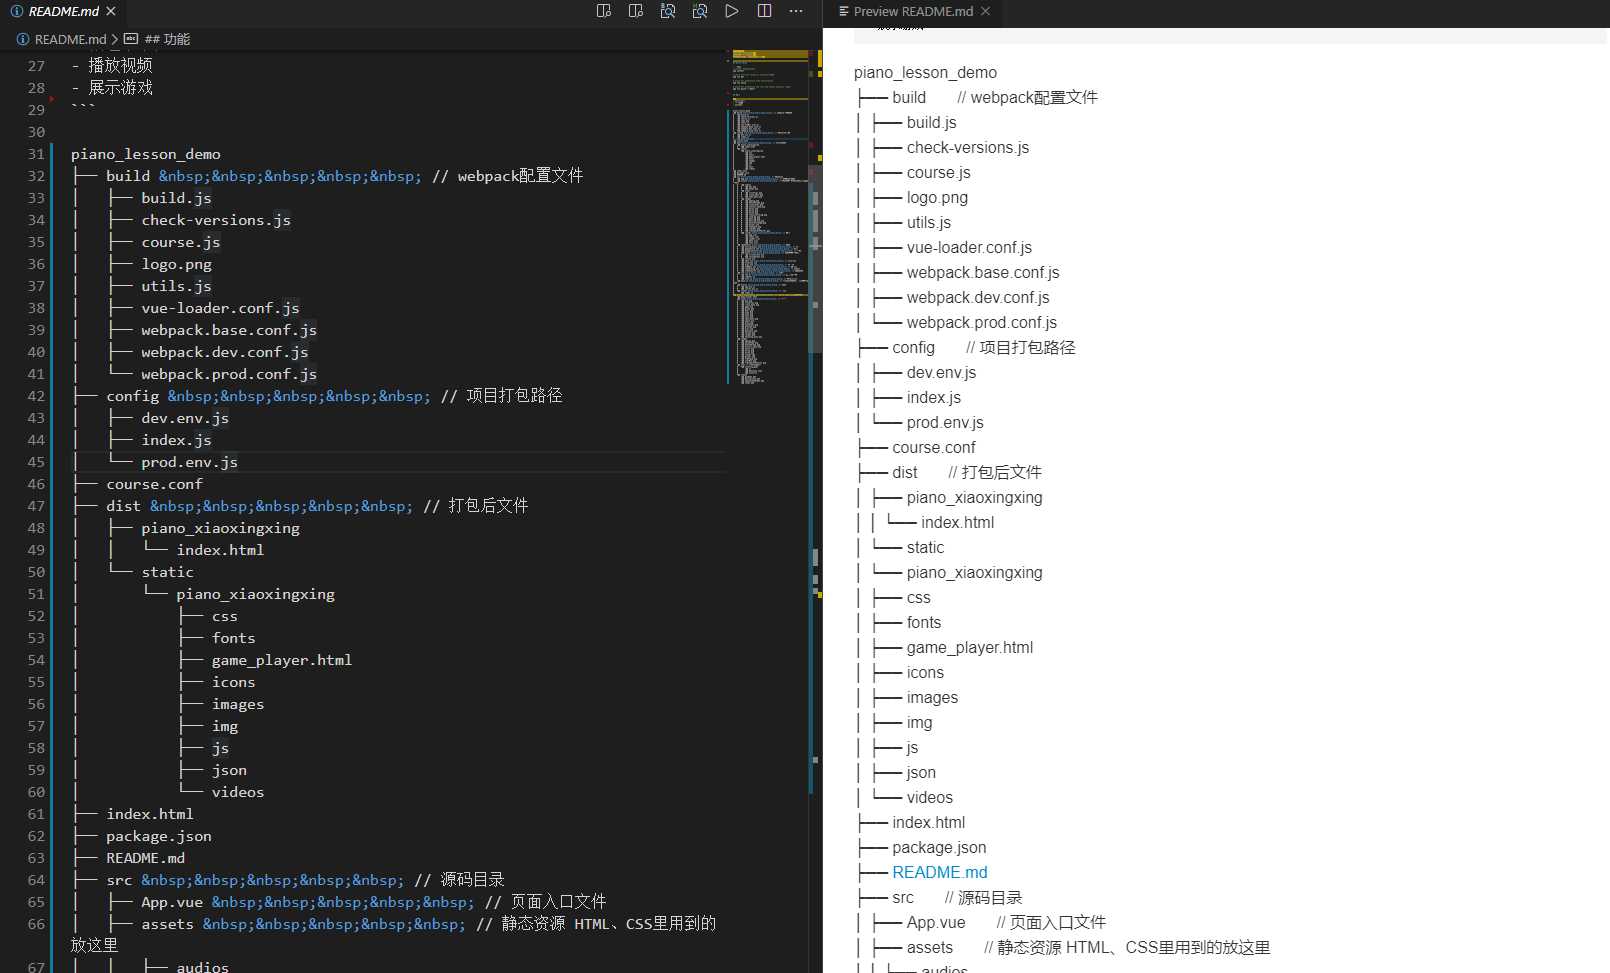Click 'package.json' in the preview pane
Screen dimensions: 1610x973
tap(939, 847)
